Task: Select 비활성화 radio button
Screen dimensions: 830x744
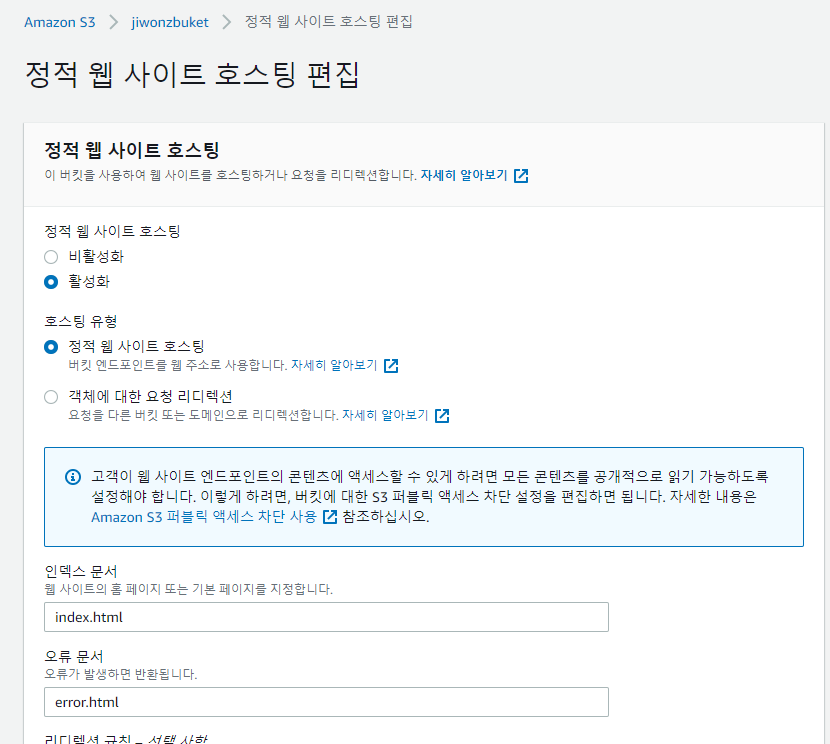Action: [51, 257]
